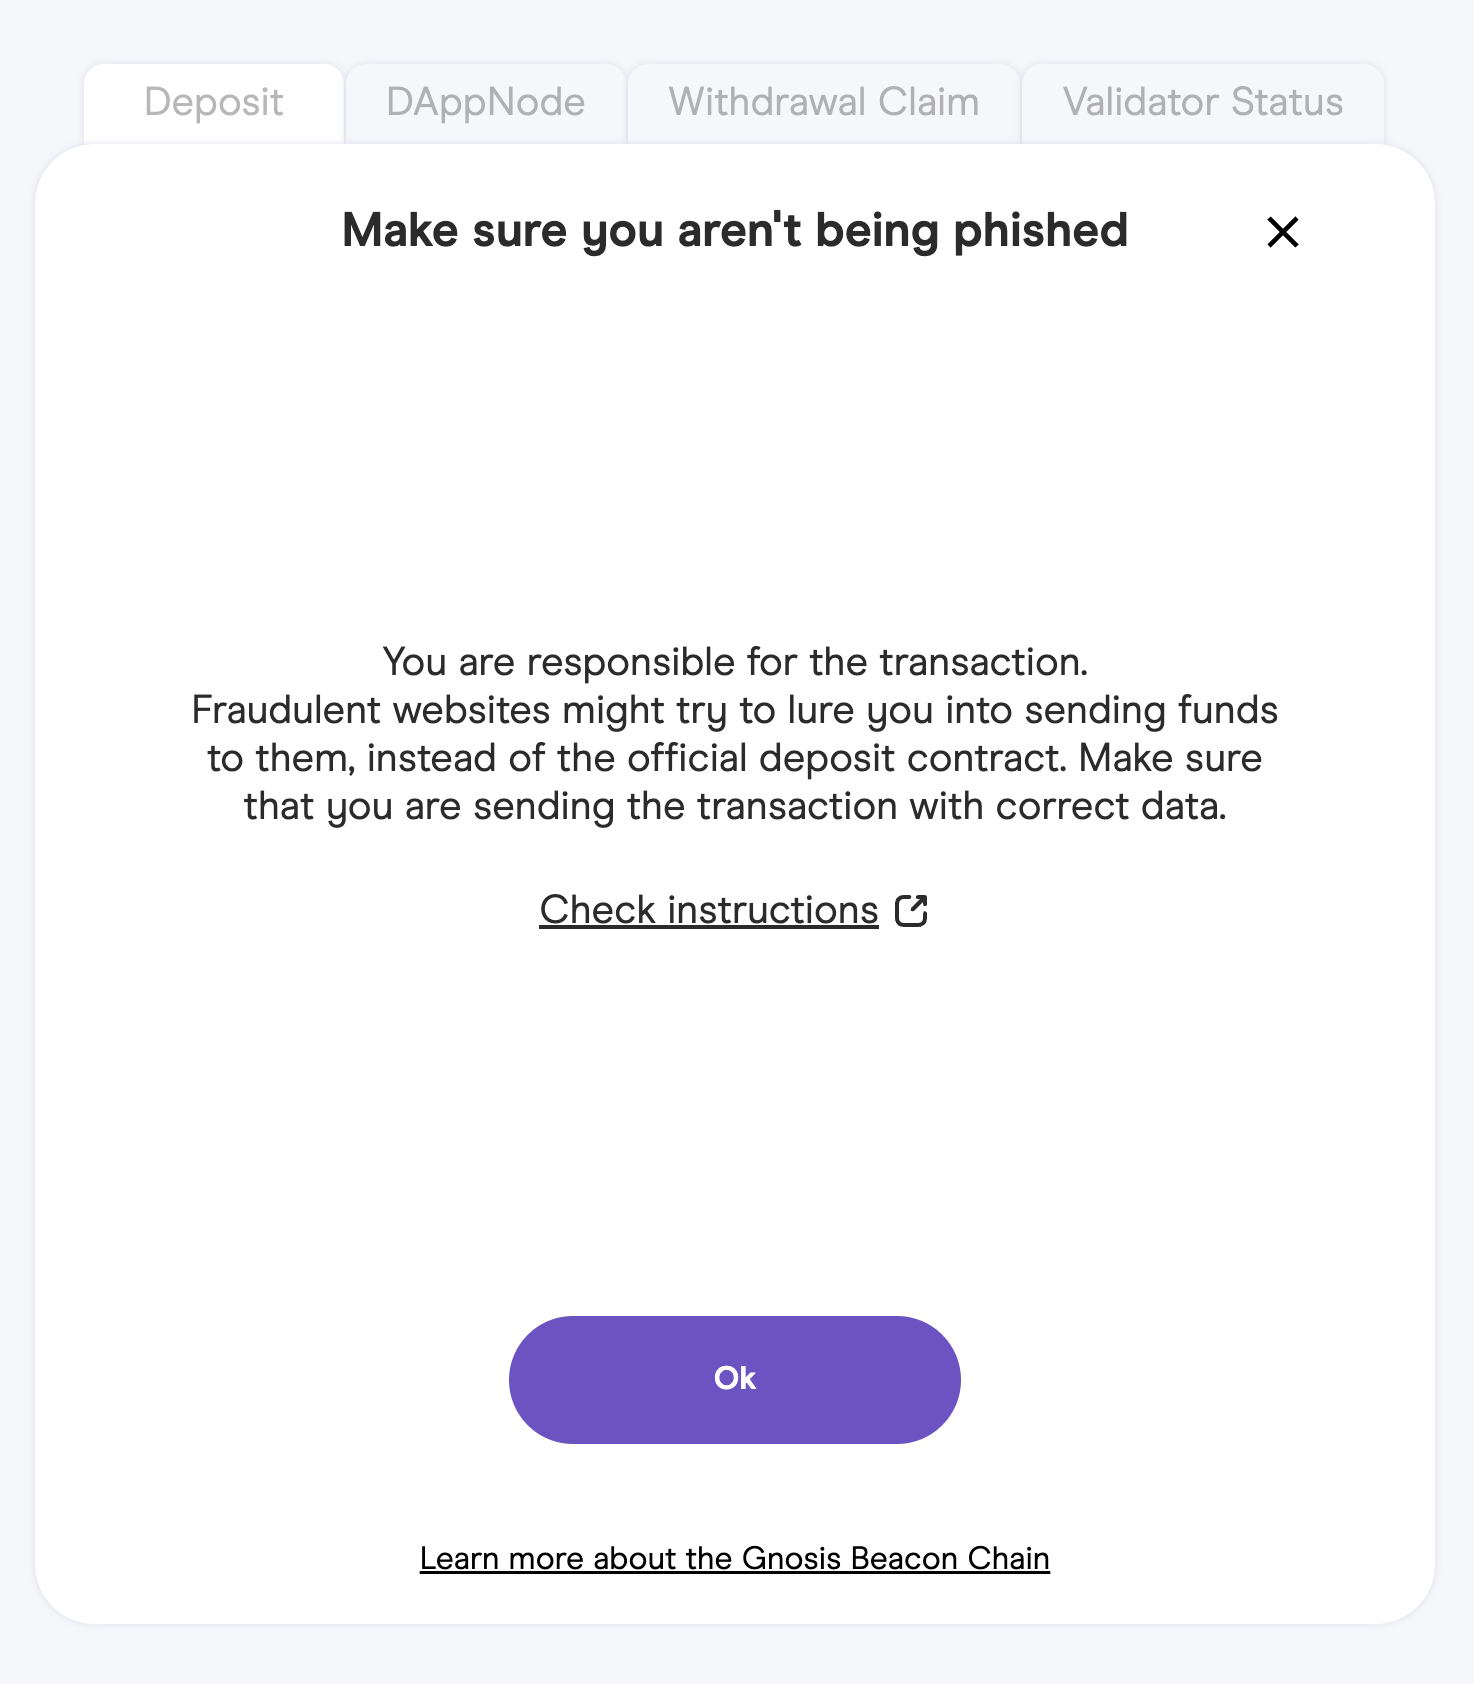Image resolution: width=1474 pixels, height=1684 pixels.
Task: Click the line "You are responsible for the transaction."
Action: coord(734,662)
